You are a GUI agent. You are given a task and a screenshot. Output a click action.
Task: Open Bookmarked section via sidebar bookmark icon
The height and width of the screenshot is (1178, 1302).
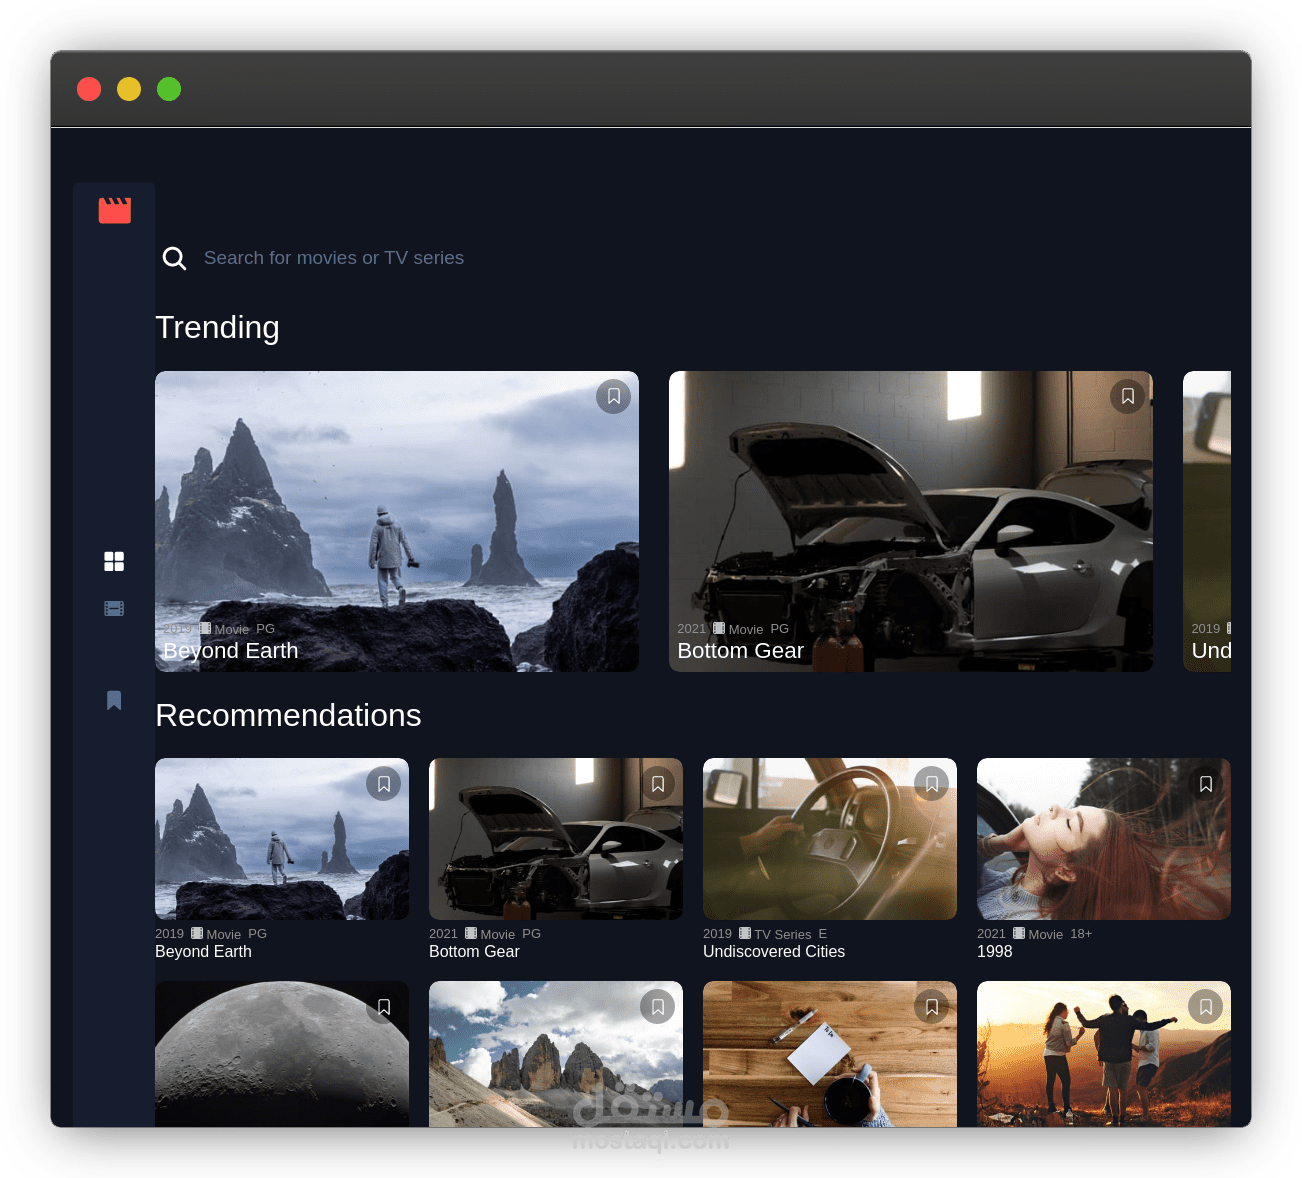pos(114,700)
